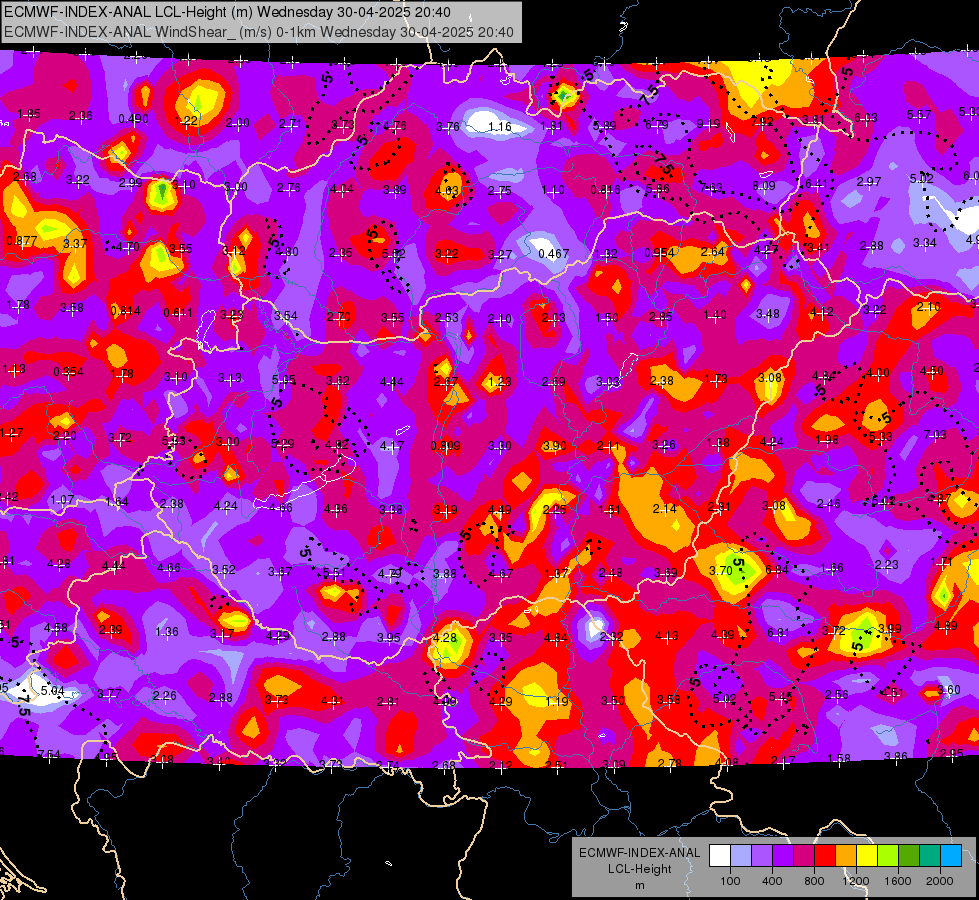Click the wind shear value 0.490
The width and height of the screenshot is (979, 900).
coord(133,119)
